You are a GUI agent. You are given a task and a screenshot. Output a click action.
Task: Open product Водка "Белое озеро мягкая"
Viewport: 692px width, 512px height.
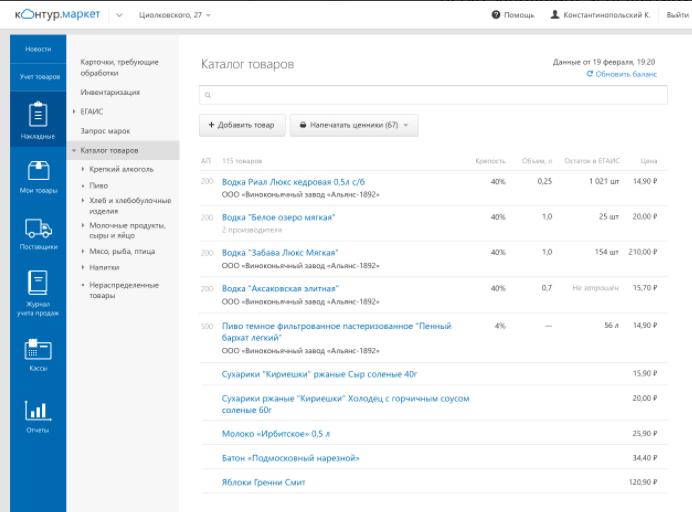point(278,217)
